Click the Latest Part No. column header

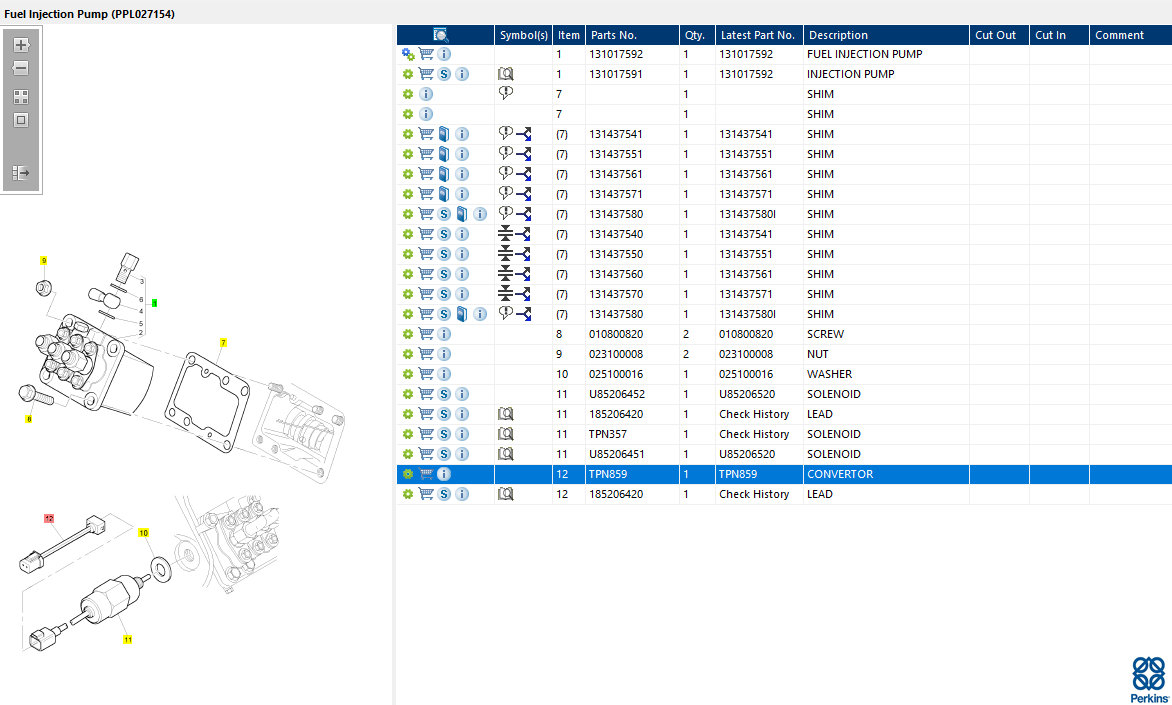[757, 35]
